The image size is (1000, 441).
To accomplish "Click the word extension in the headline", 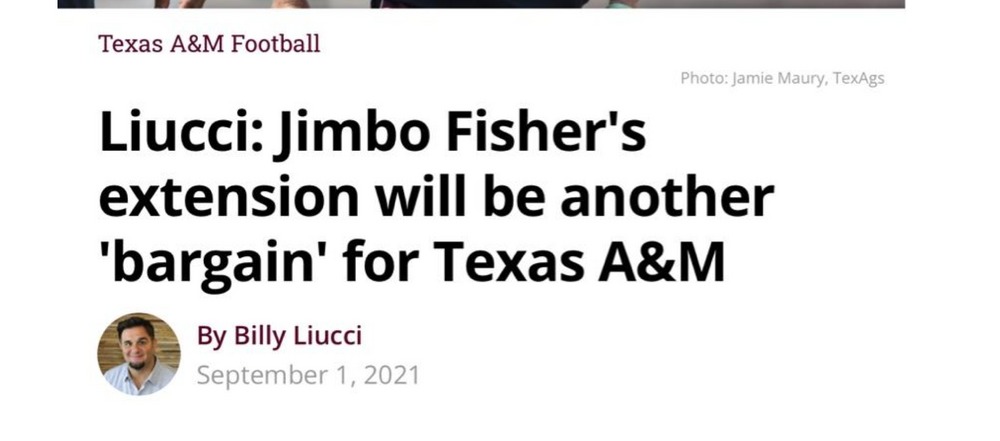I will click(x=228, y=197).
